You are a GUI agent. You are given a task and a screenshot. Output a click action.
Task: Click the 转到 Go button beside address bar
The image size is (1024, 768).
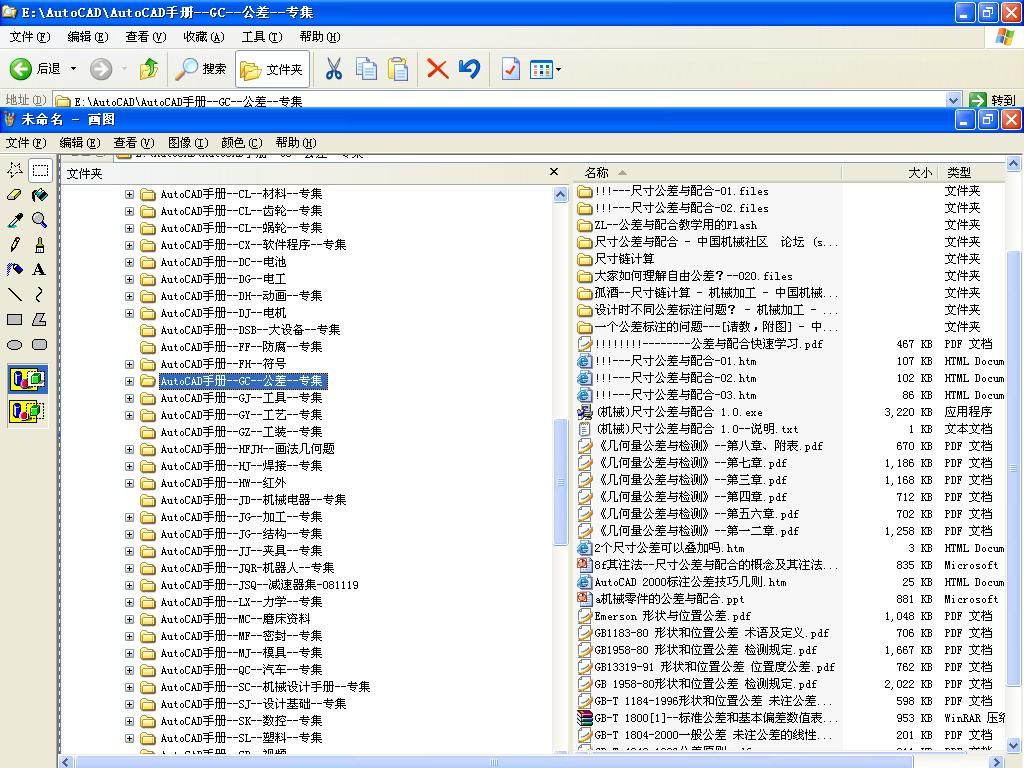click(x=993, y=100)
